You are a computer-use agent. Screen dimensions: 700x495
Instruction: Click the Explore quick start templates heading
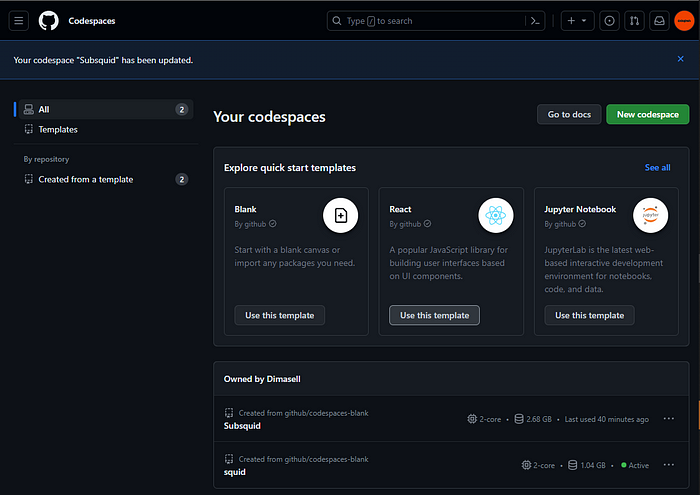(290, 168)
